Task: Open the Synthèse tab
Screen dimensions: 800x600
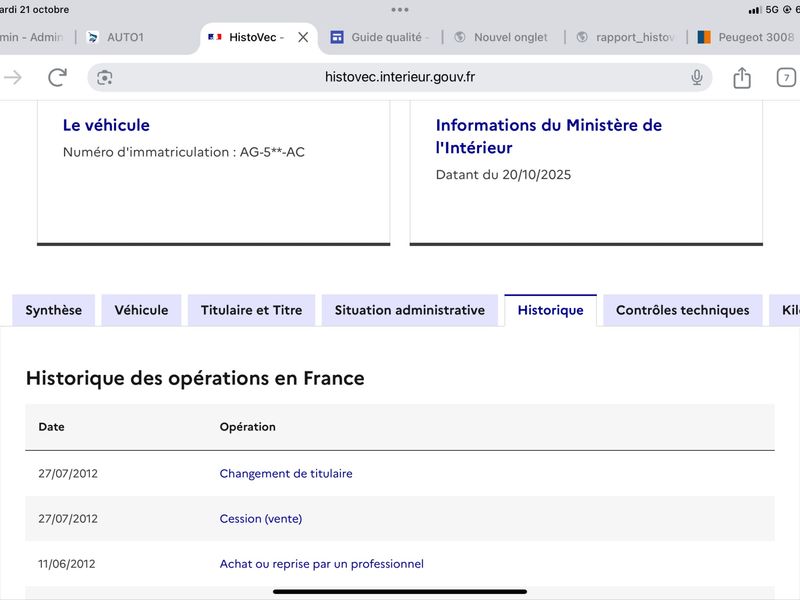Action: click(x=54, y=310)
